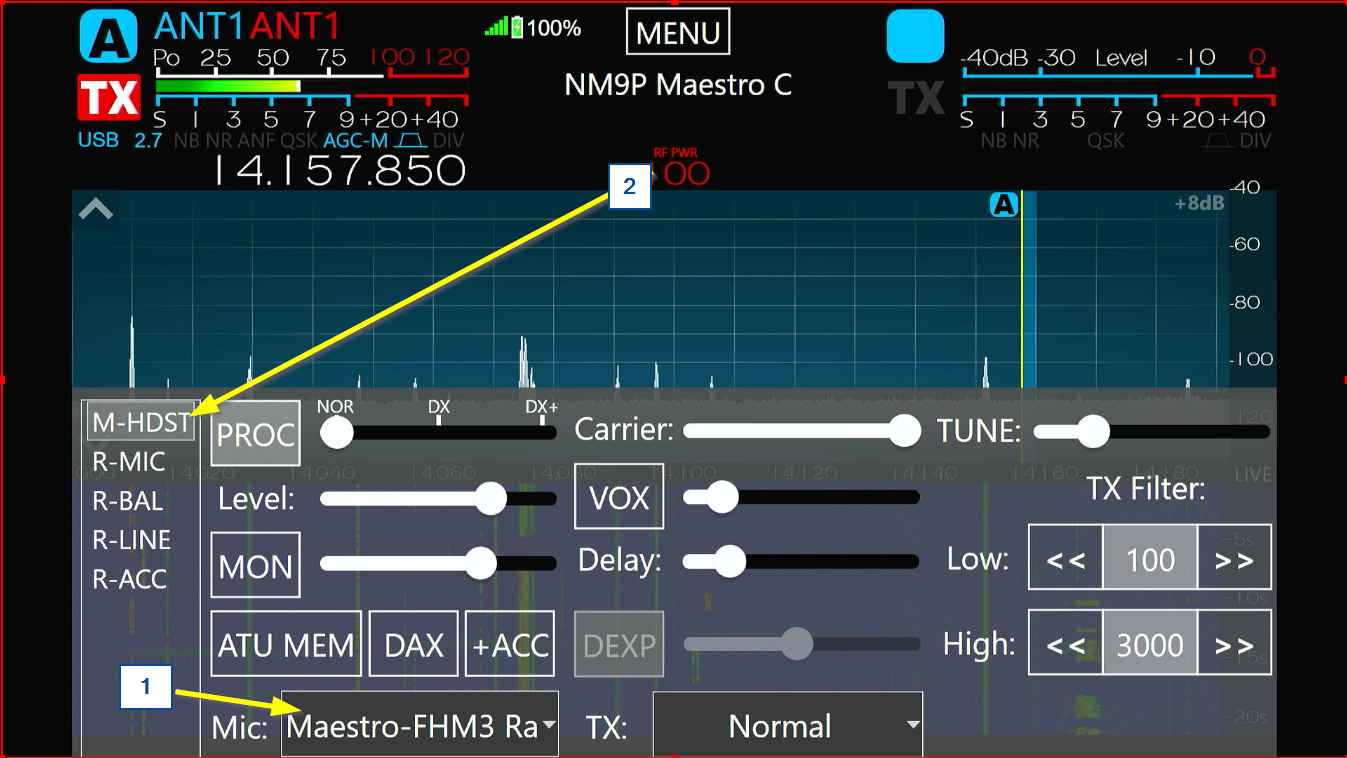Click the TUNE power slider

pos(1152,432)
